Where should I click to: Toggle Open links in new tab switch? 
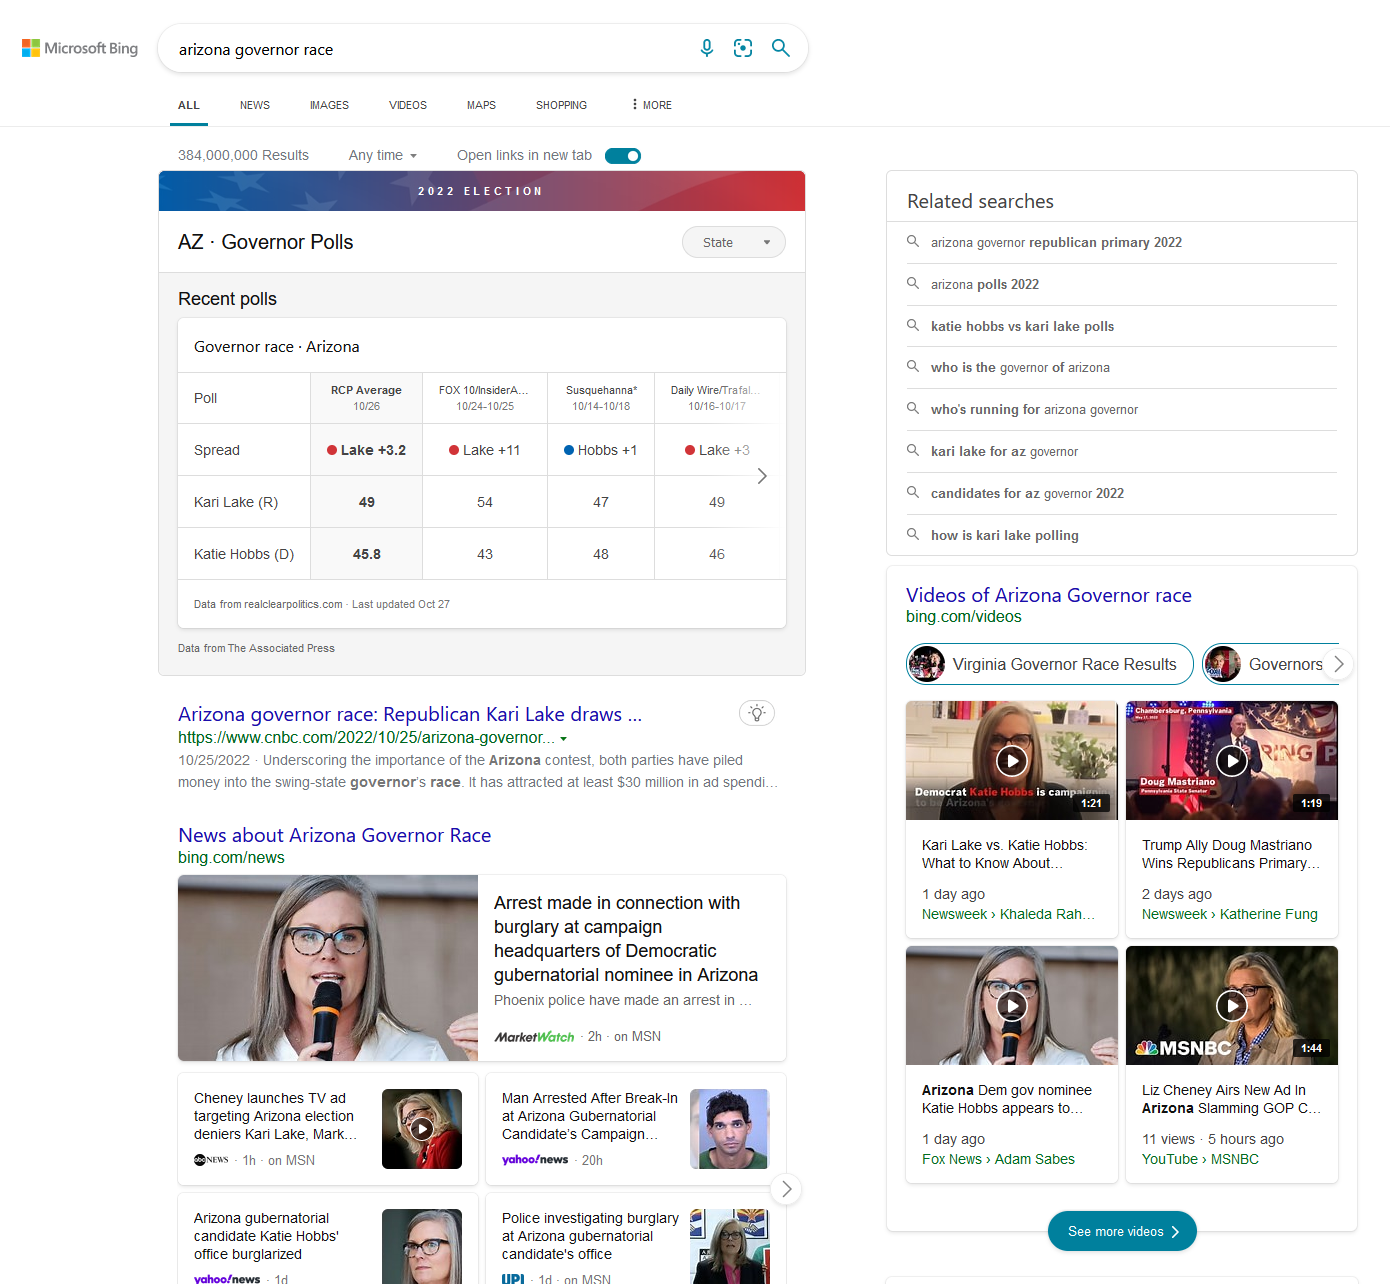[x=623, y=156]
